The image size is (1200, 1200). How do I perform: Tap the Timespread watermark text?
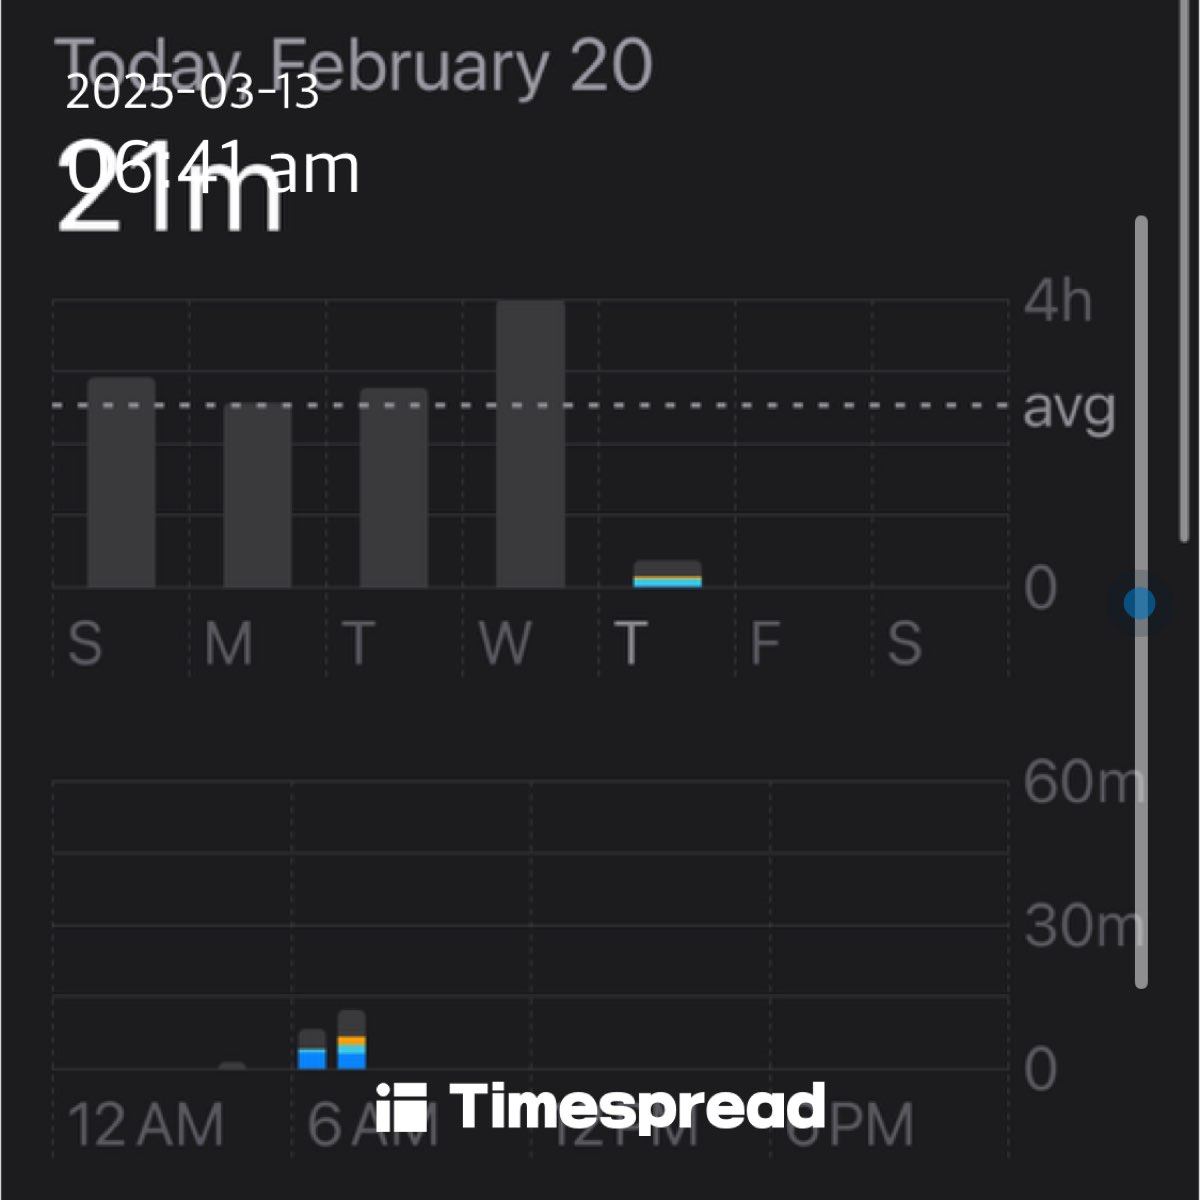638,1107
